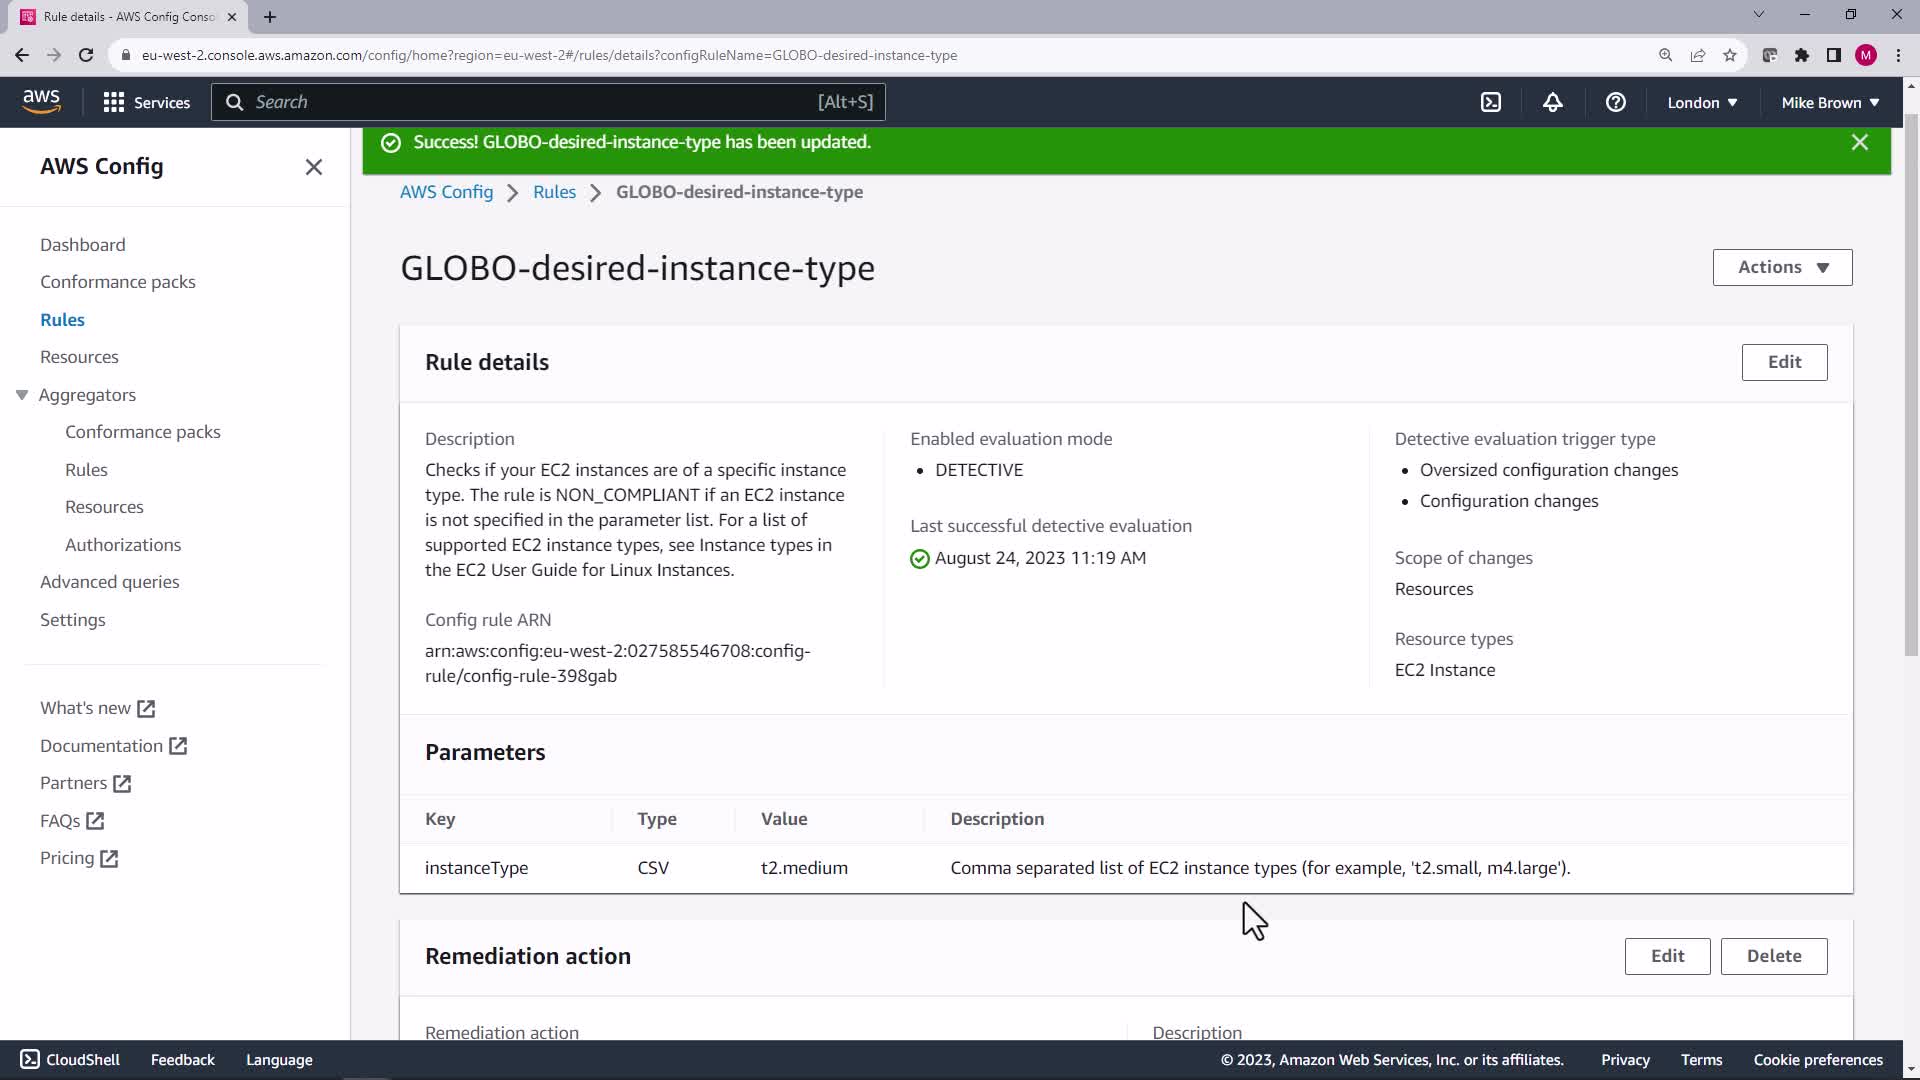Click the AWS search input field

tap(530, 102)
